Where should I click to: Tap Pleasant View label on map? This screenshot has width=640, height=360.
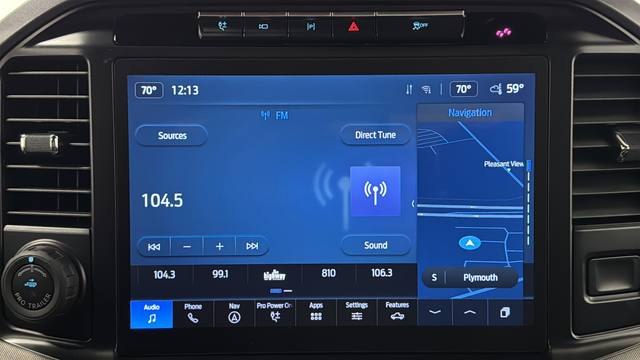(504, 164)
